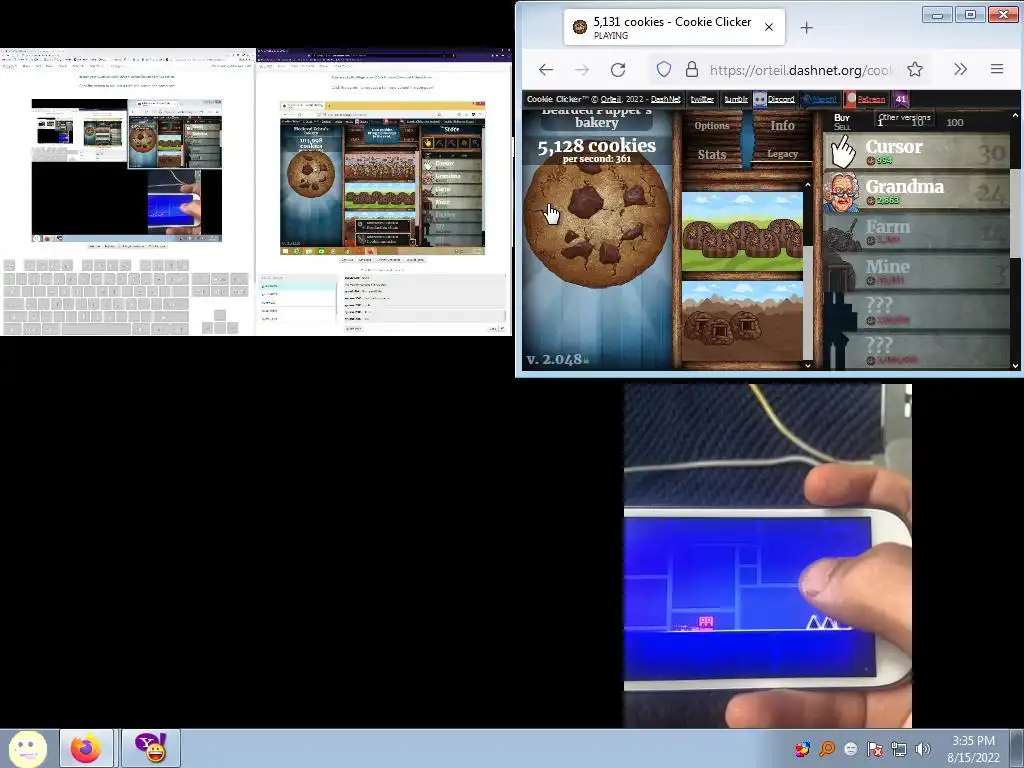1024x768 pixels.
Task: Select the Cookie Clicker browser tab
Action: click(674, 27)
